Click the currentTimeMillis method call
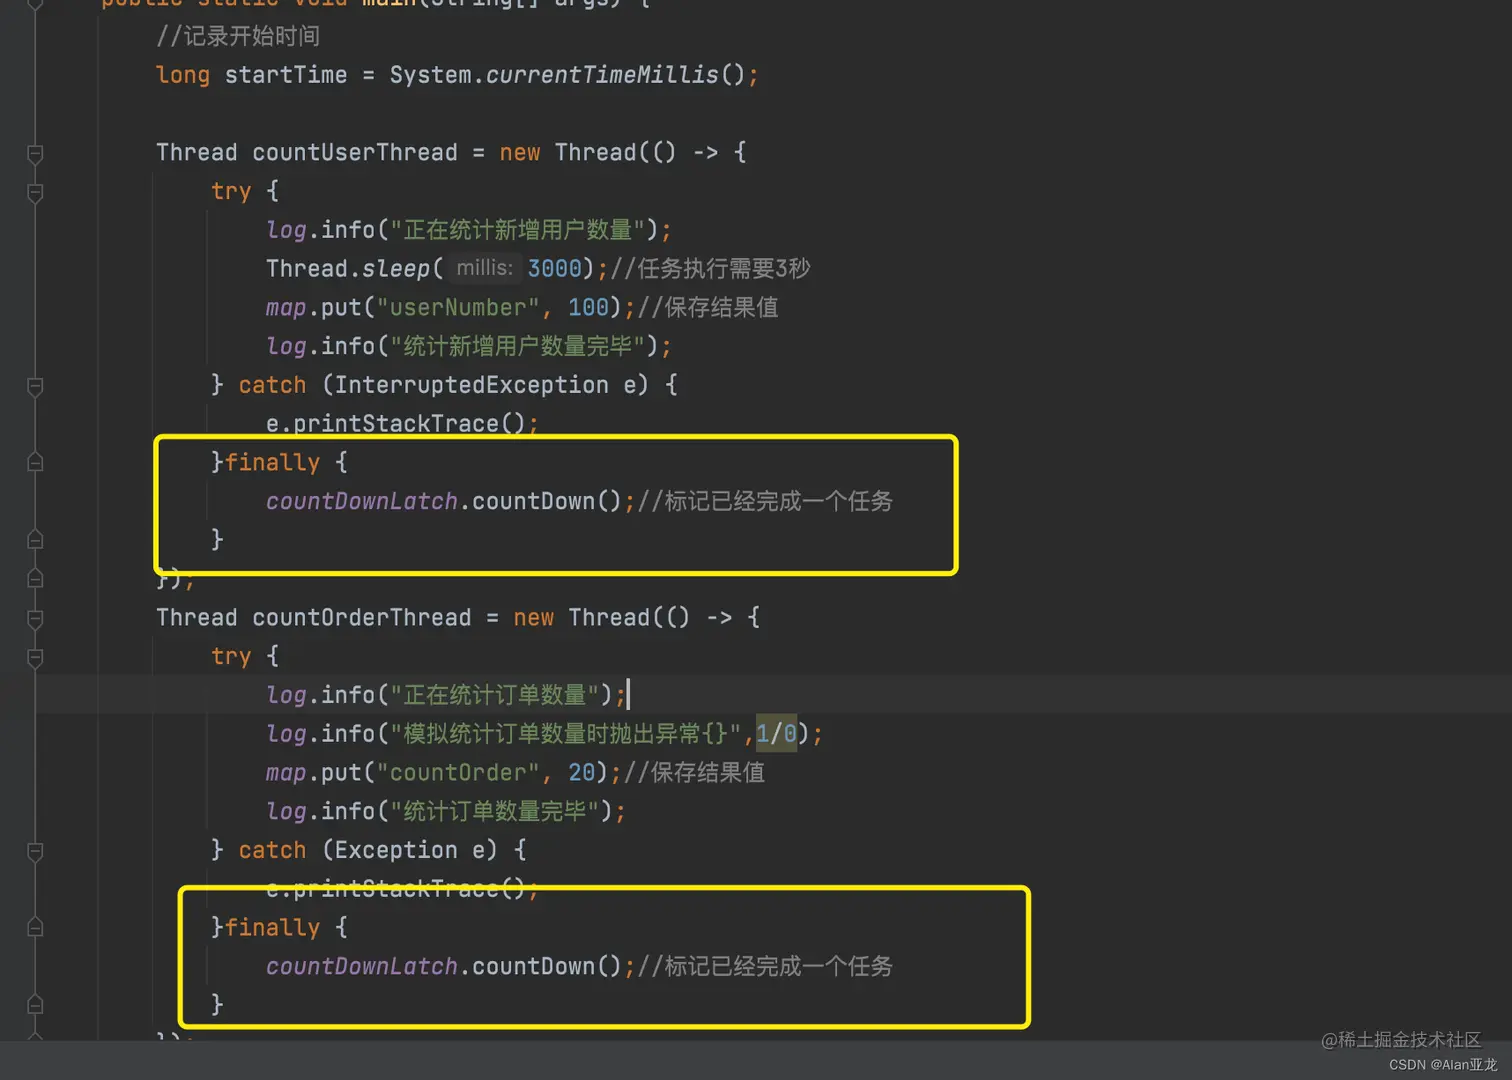 (602, 75)
